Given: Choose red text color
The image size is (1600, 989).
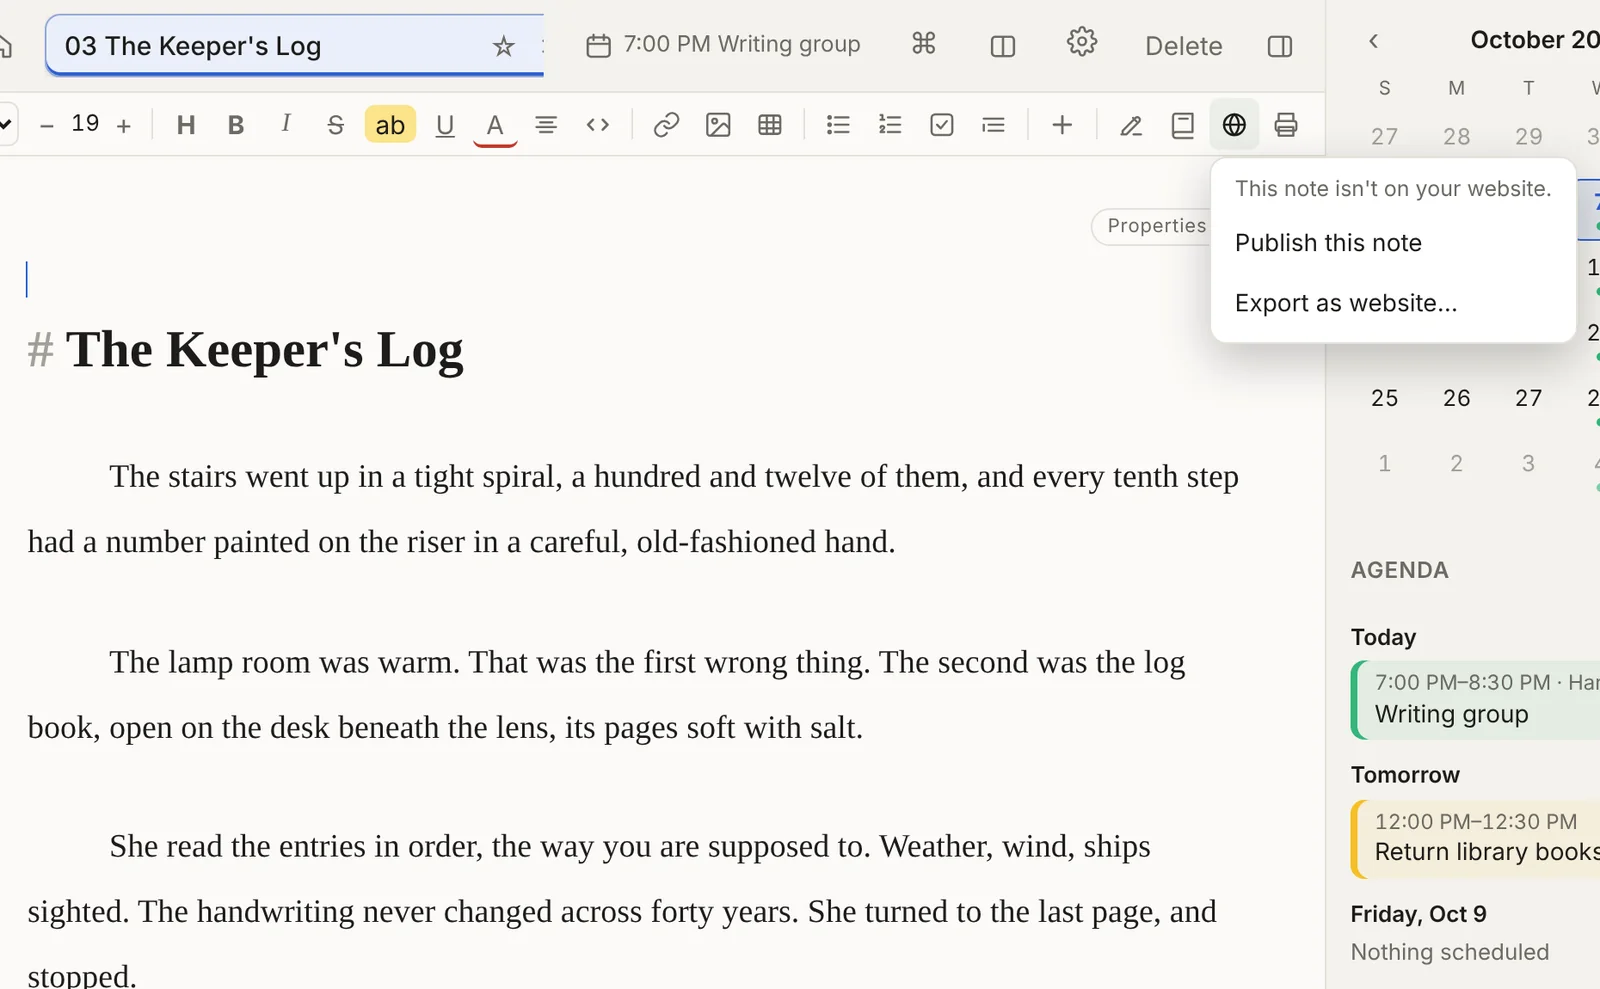Looking at the screenshot, I should [x=495, y=127].
